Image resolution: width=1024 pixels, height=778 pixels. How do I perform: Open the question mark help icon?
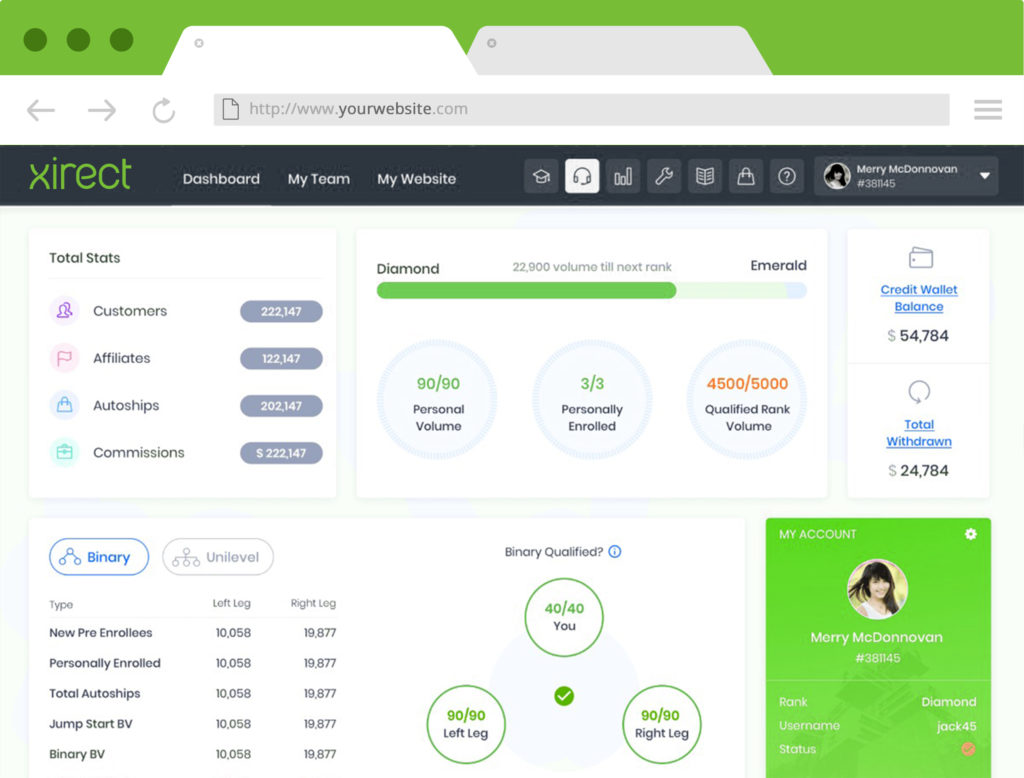[x=787, y=176]
